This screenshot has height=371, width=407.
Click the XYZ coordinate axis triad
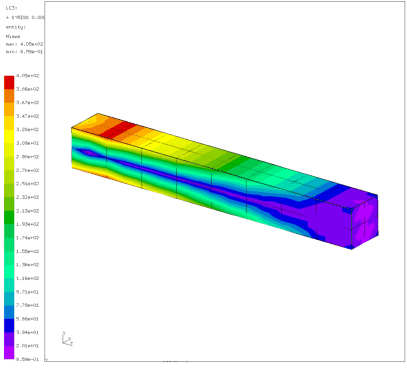(x=67, y=339)
